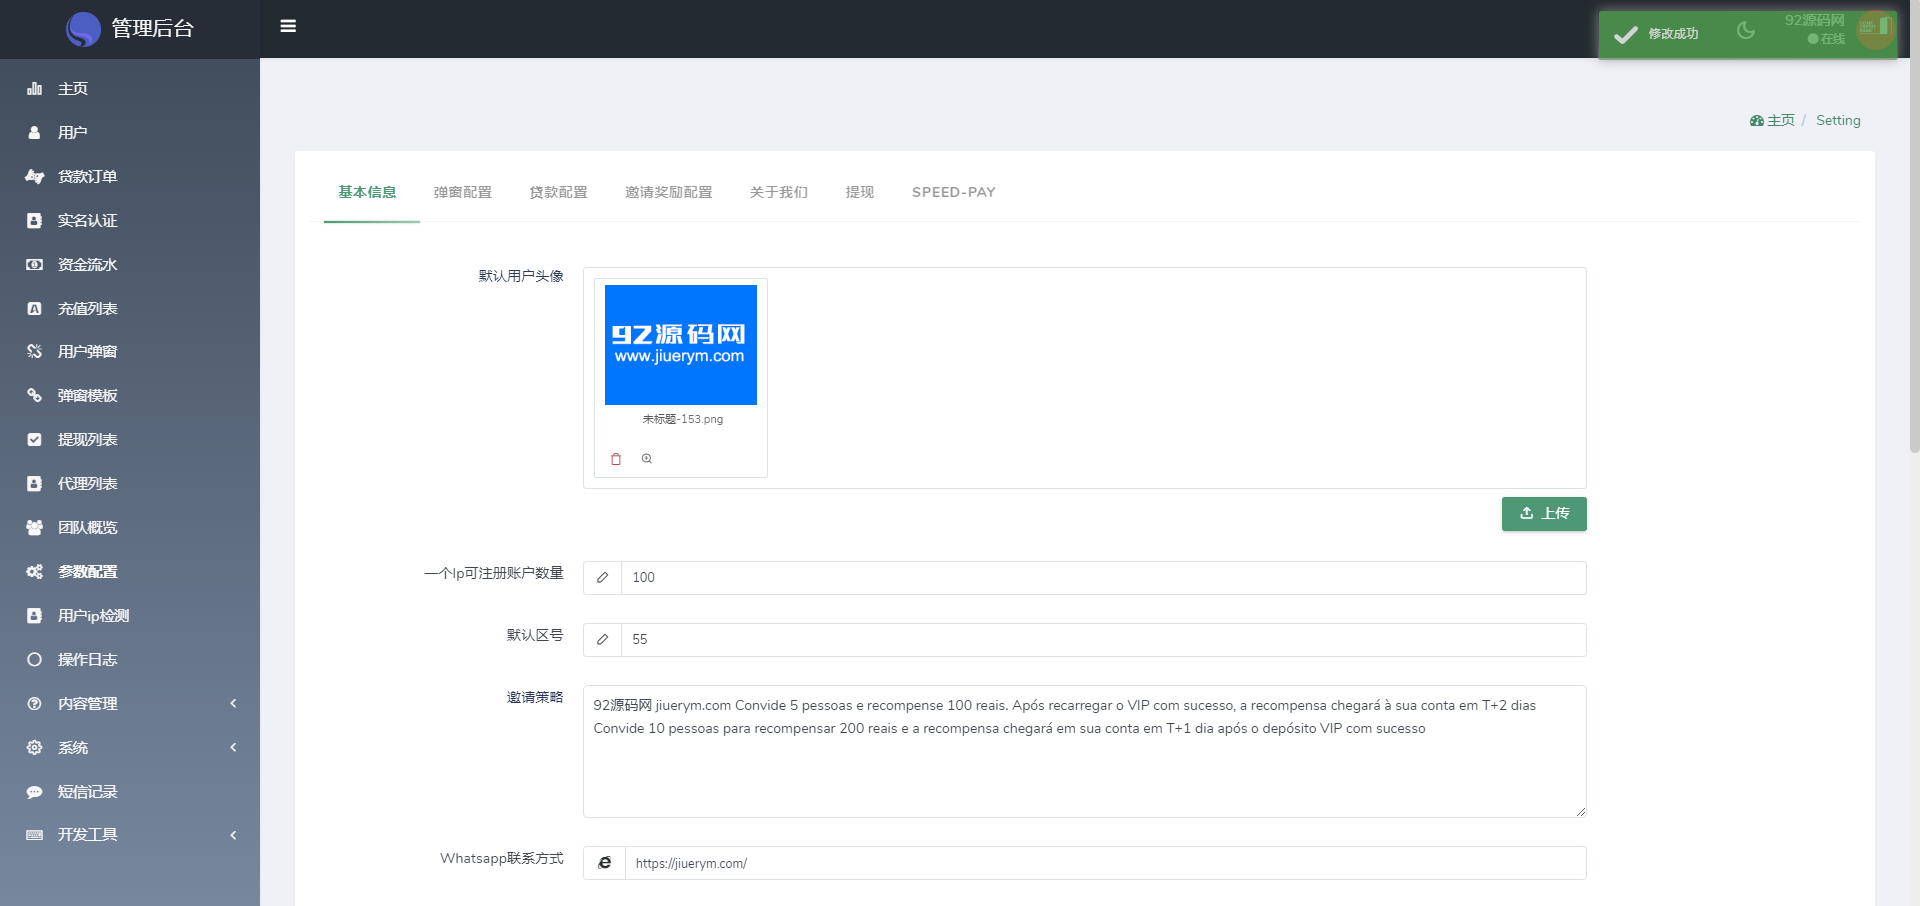The image size is (1920, 906).
Task: Click the 管理后台 logo icon
Action: (83, 29)
